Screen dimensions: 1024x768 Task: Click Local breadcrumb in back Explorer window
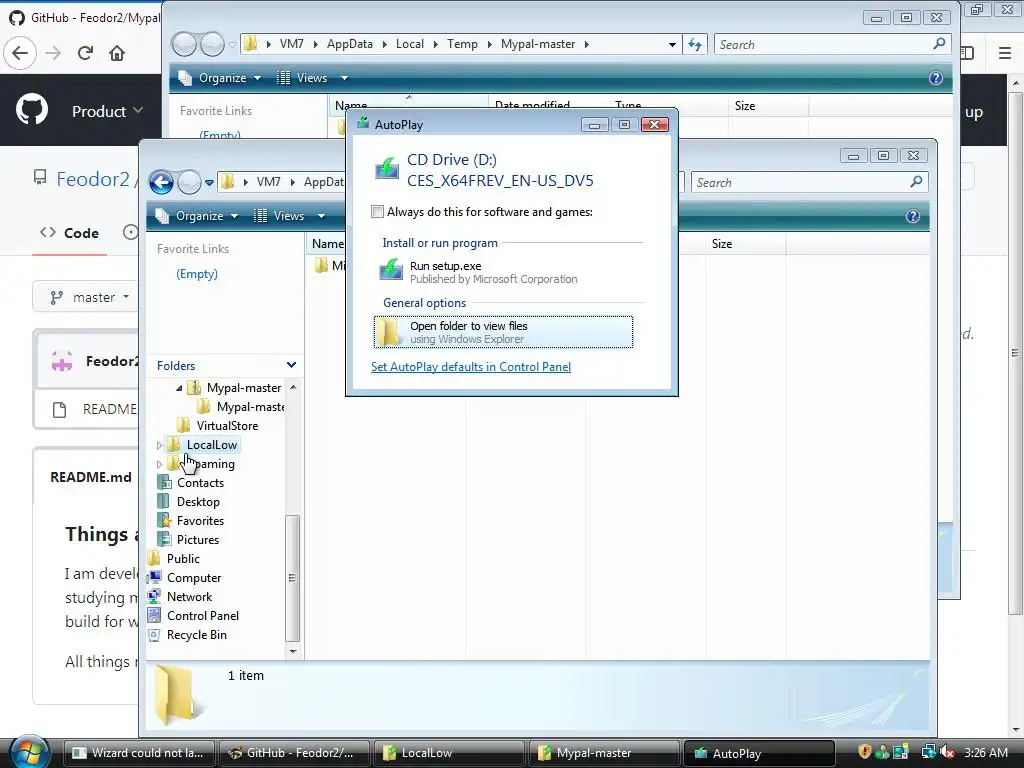point(409,44)
